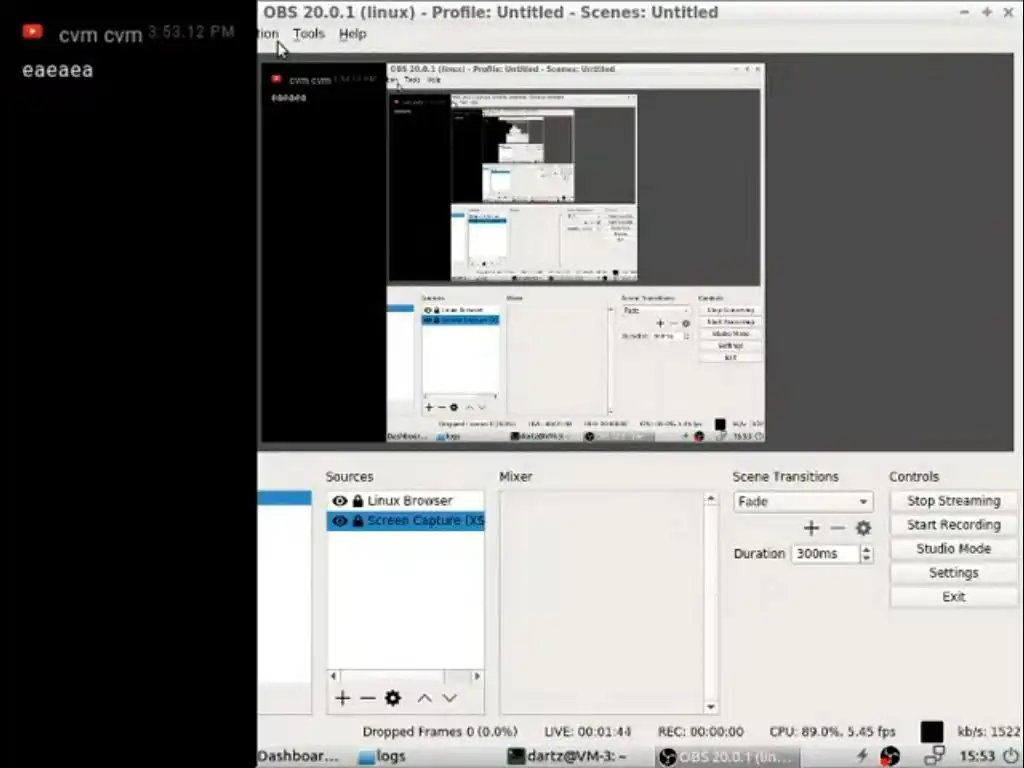Open source properties gear under Sources list
The height and width of the screenshot is (768, 1024).
[x=392, y=698]
